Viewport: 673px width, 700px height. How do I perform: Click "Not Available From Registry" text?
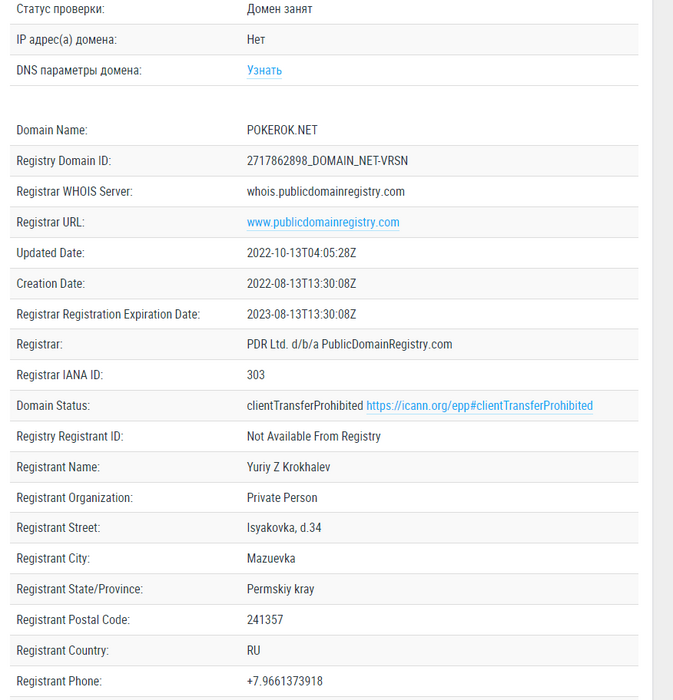click(x=313, y=437)
